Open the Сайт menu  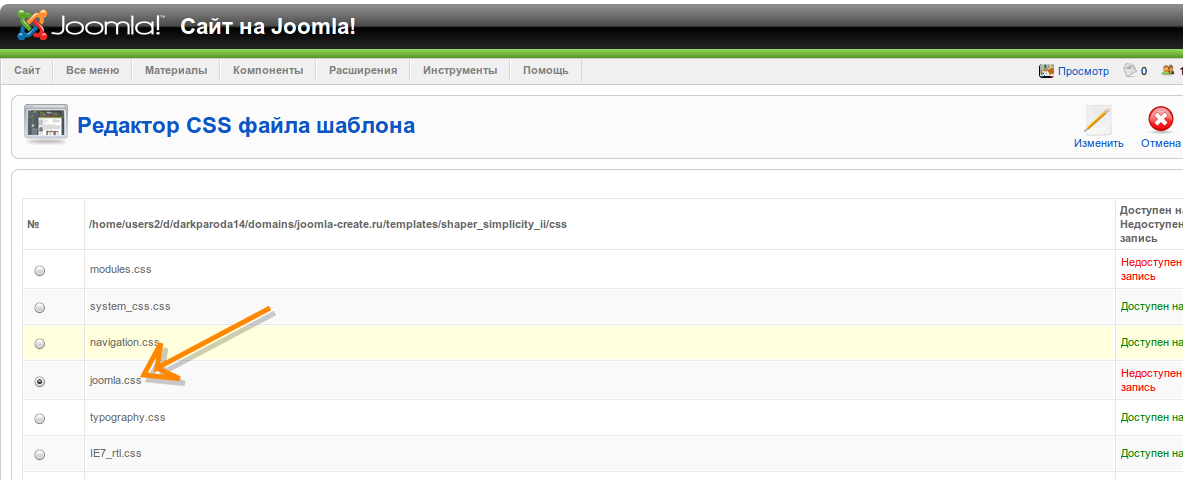point(27,71)
